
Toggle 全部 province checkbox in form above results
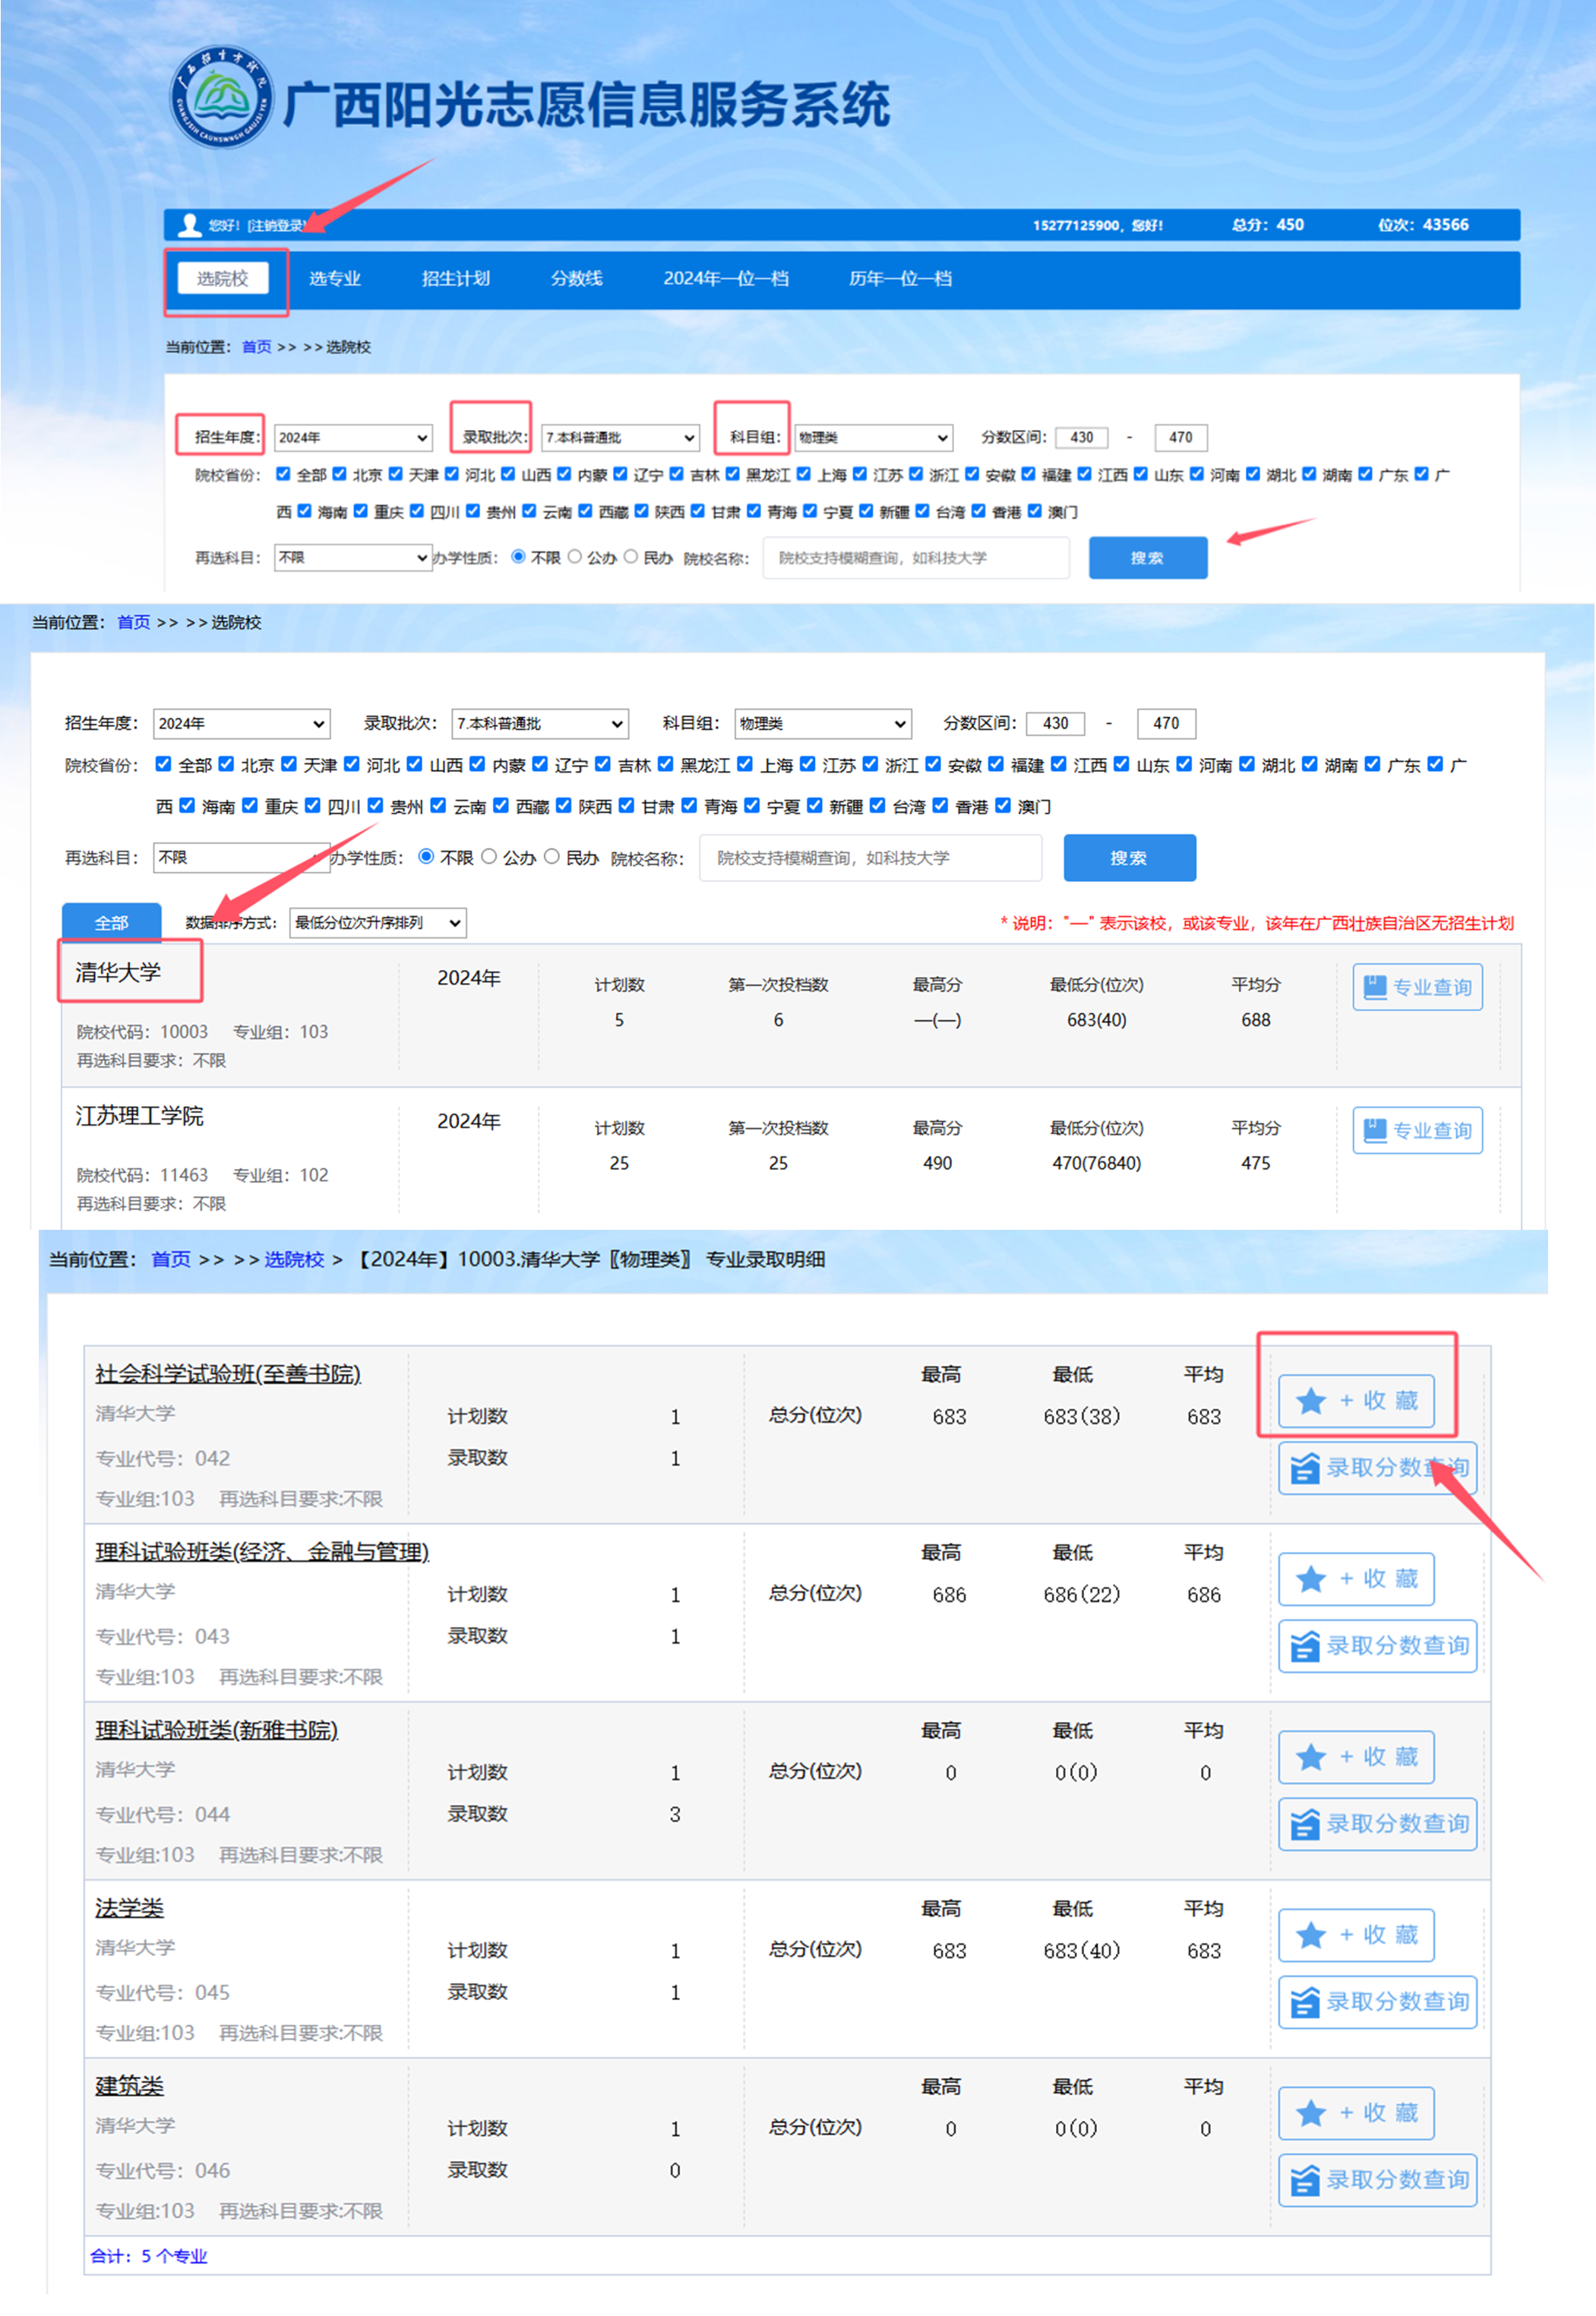[164, 764]
